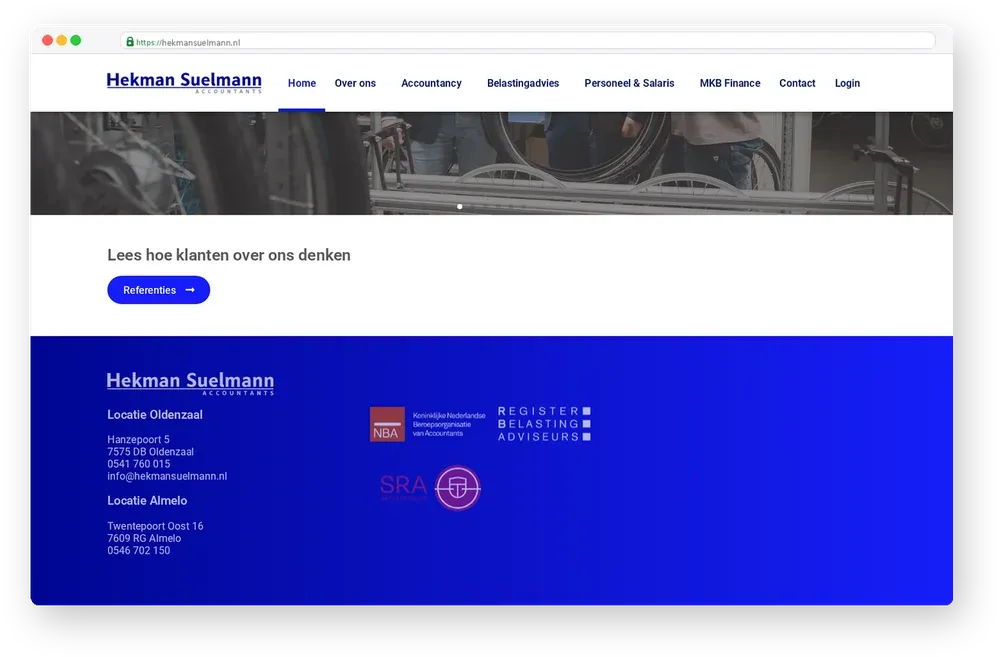
Task: Click the 'Locatie Oldenzaal' heading
Action: 155,415
